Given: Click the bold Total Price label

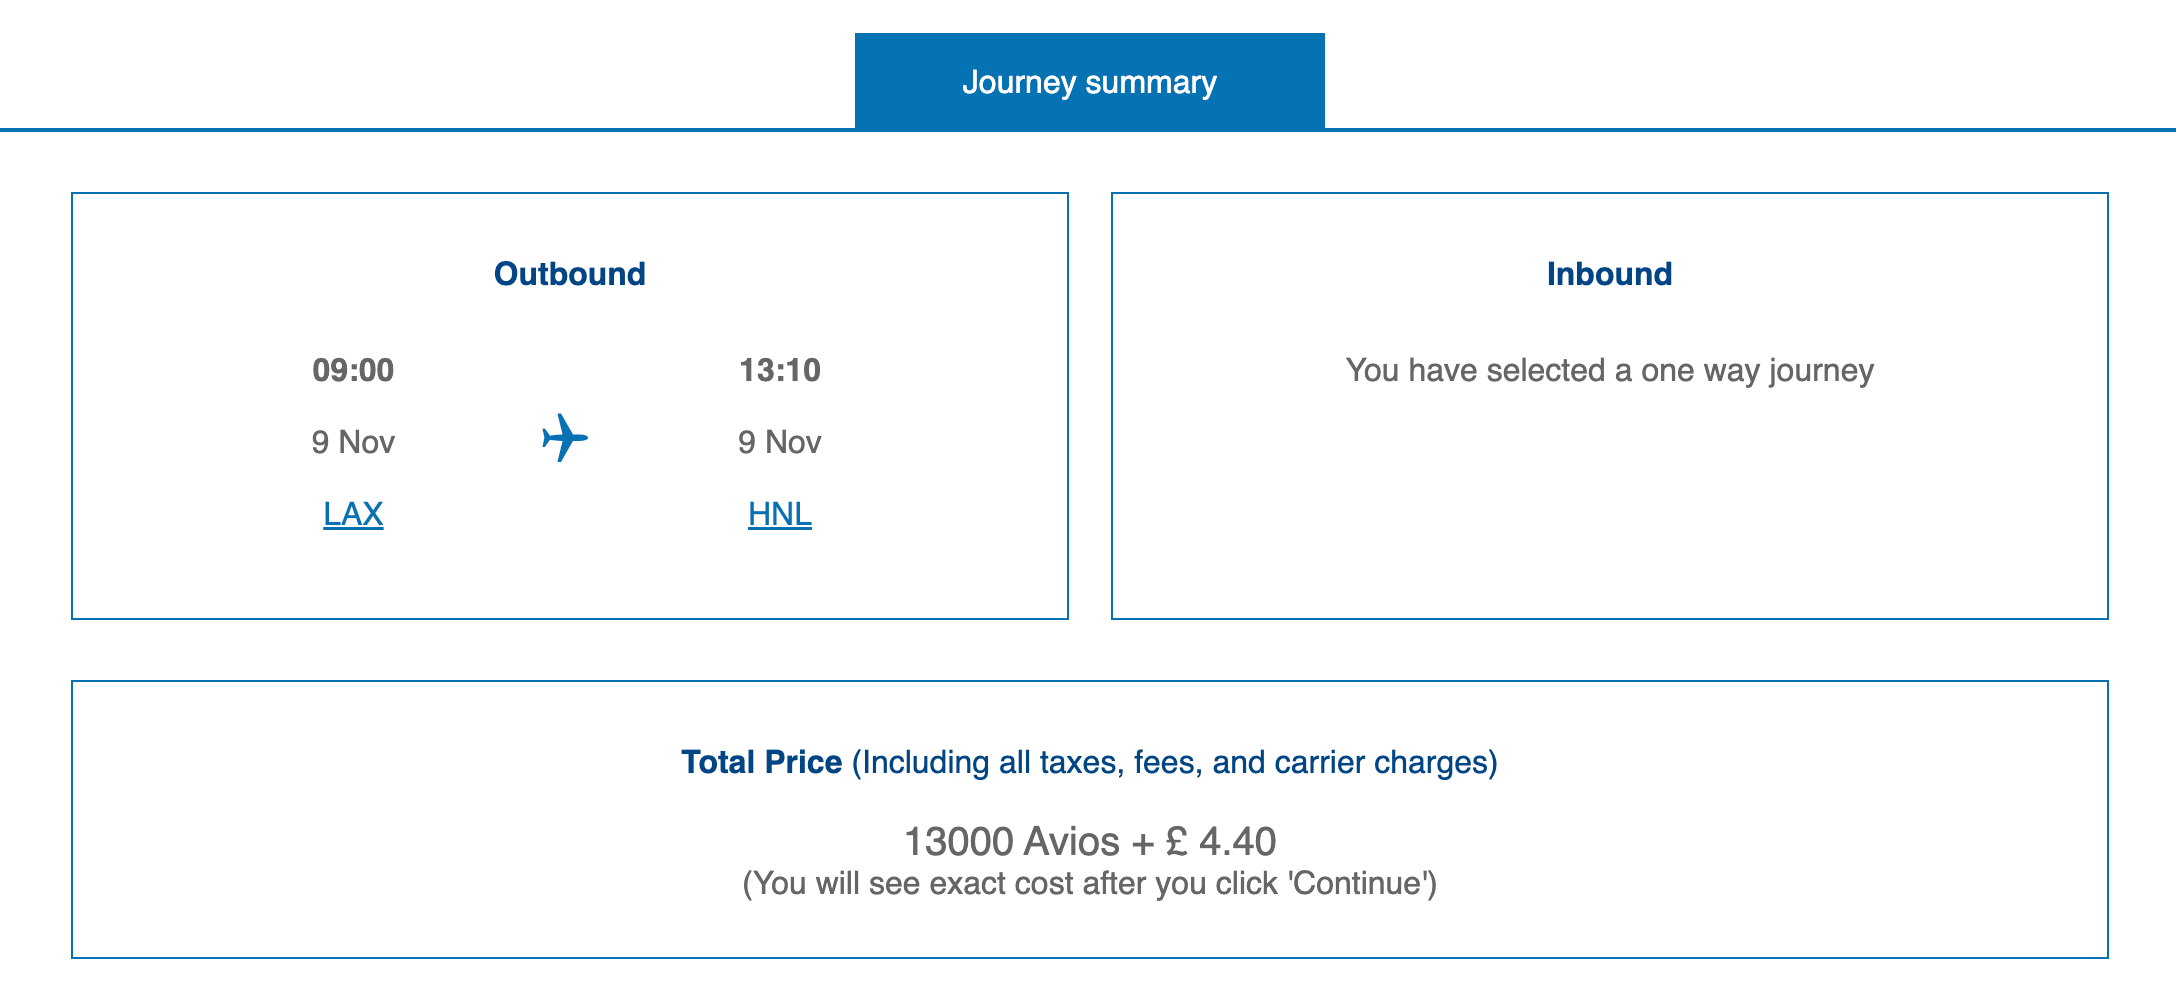Looking at the screenshot, I should [x=761, y=762].
